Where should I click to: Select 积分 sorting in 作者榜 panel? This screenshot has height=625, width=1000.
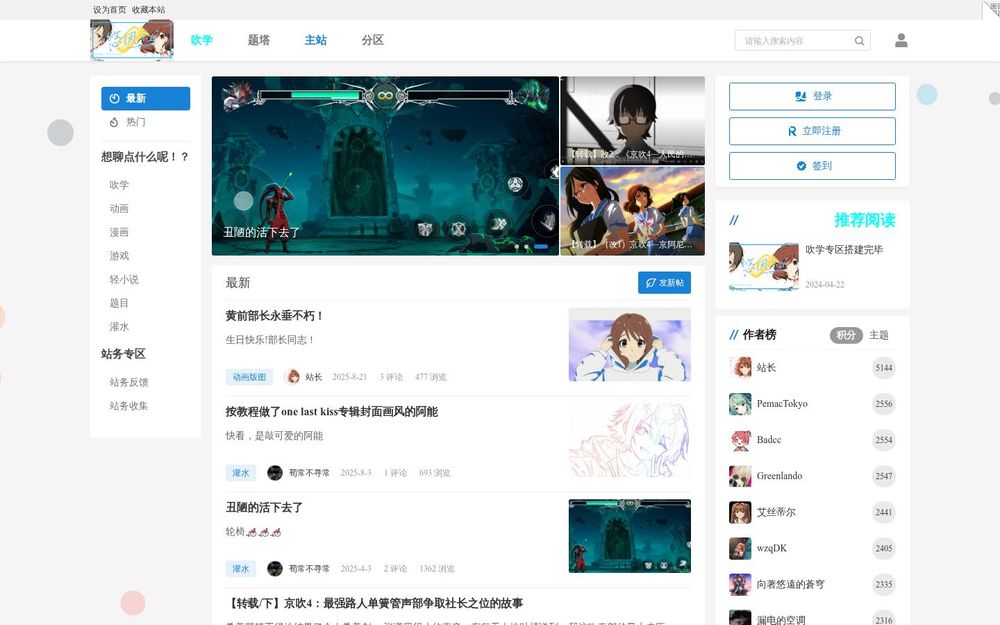coord(845,335)
